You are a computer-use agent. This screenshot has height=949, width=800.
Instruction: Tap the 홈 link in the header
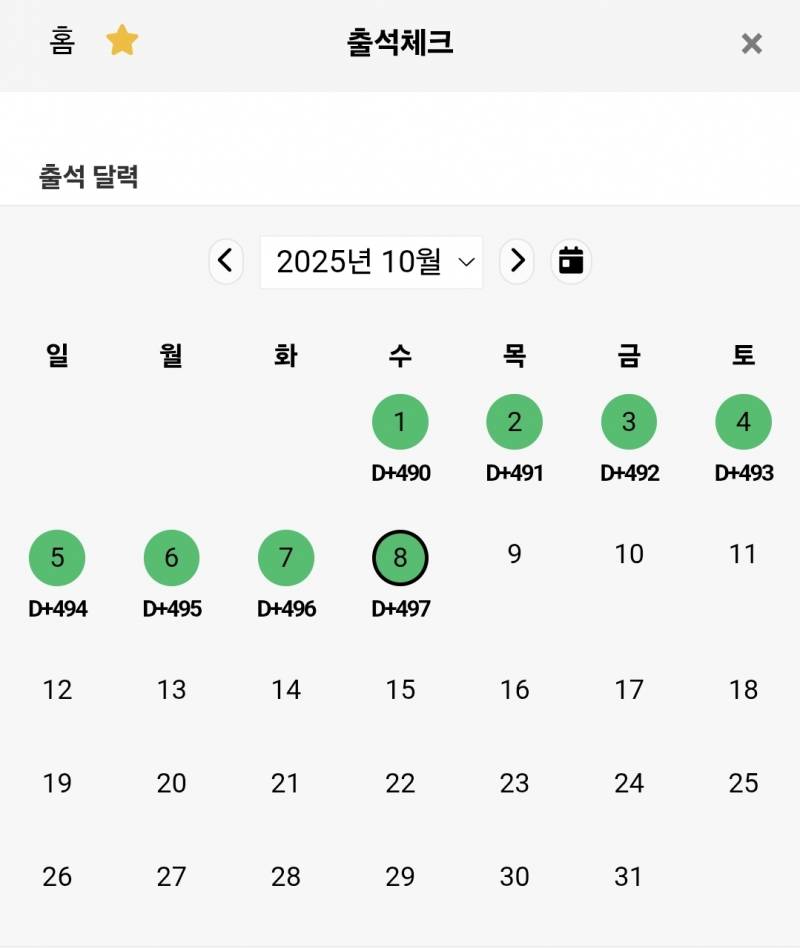pyautogui.click(x=62, y=41)
